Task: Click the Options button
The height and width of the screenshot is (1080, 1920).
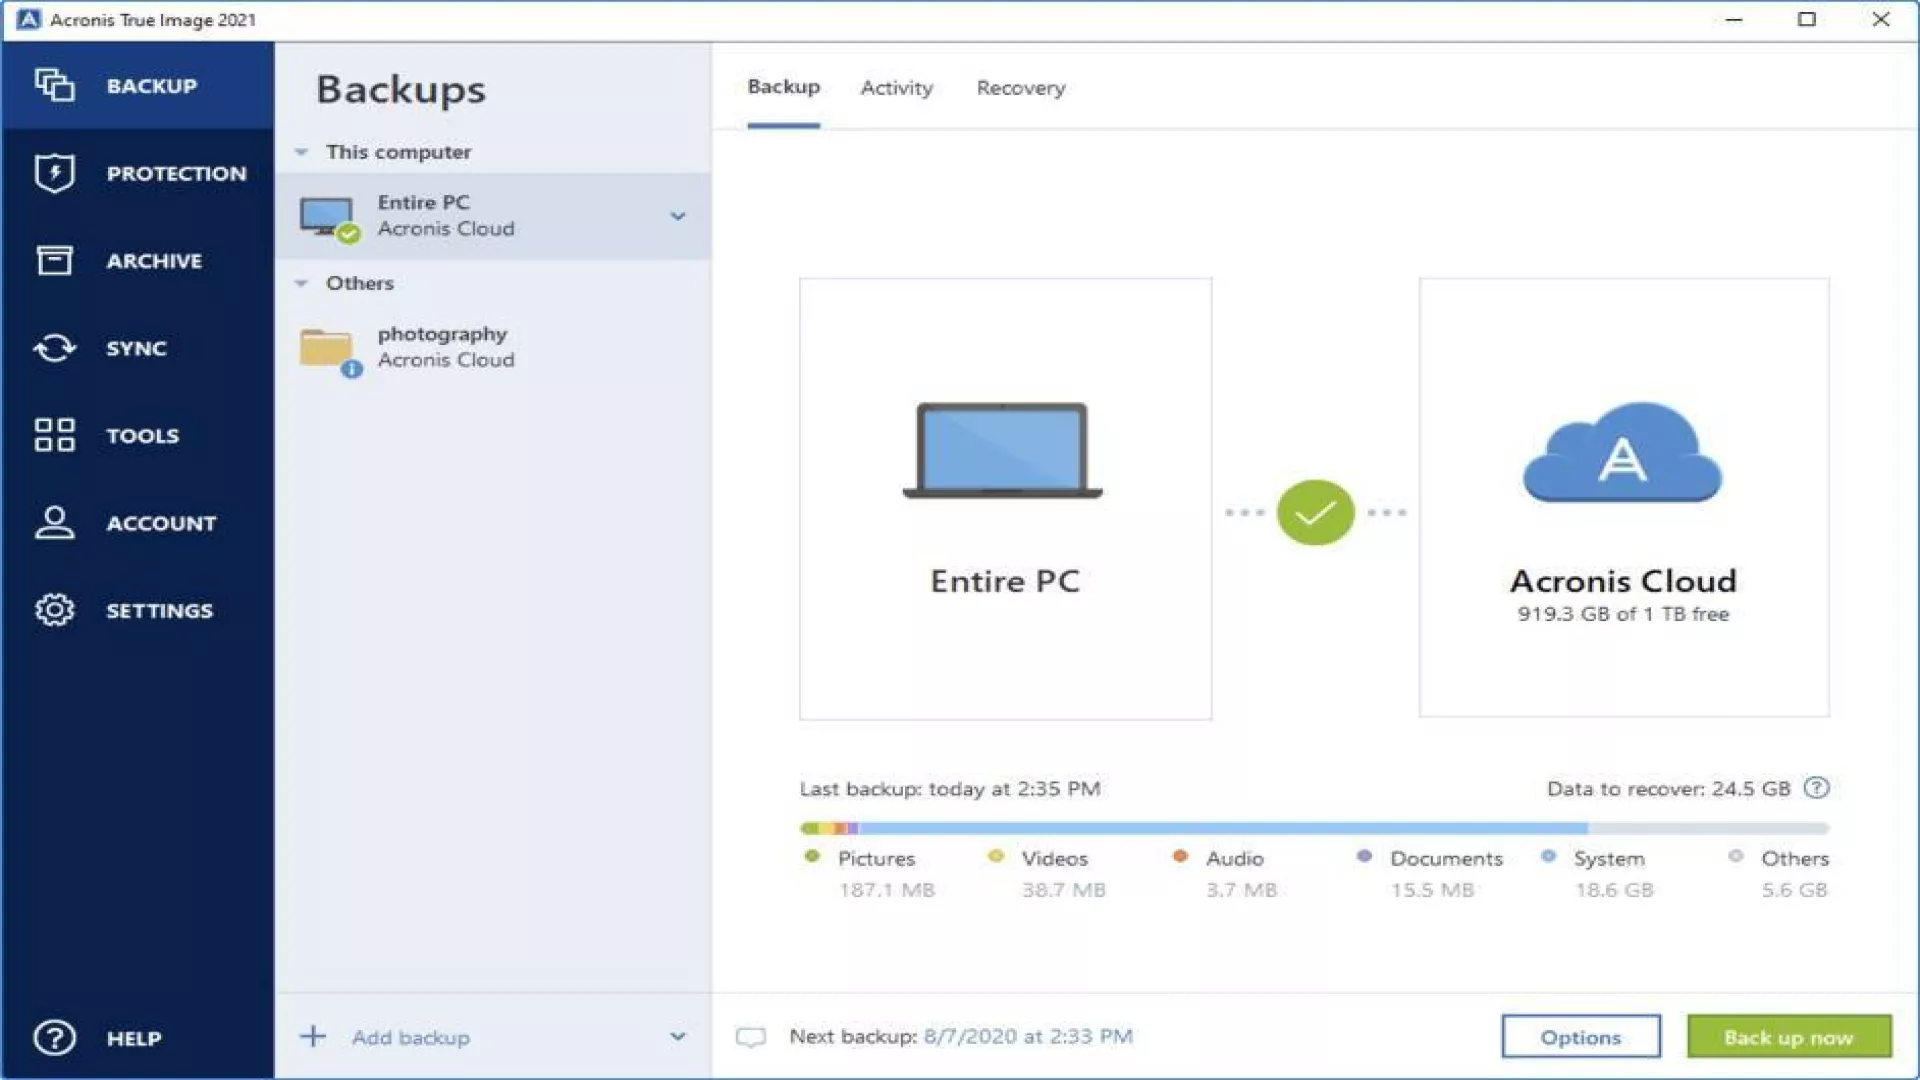Action: click(1580, 1037)
